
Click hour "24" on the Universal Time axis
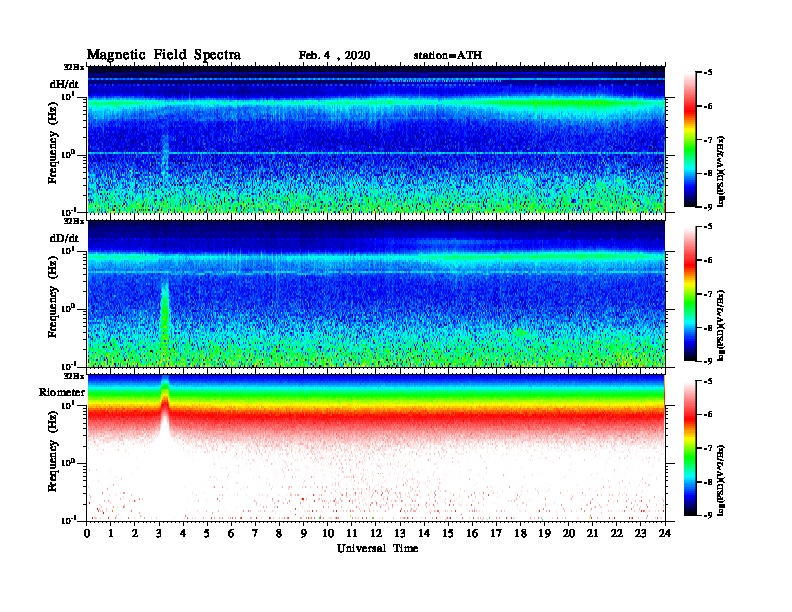click(x=665, y=533)
